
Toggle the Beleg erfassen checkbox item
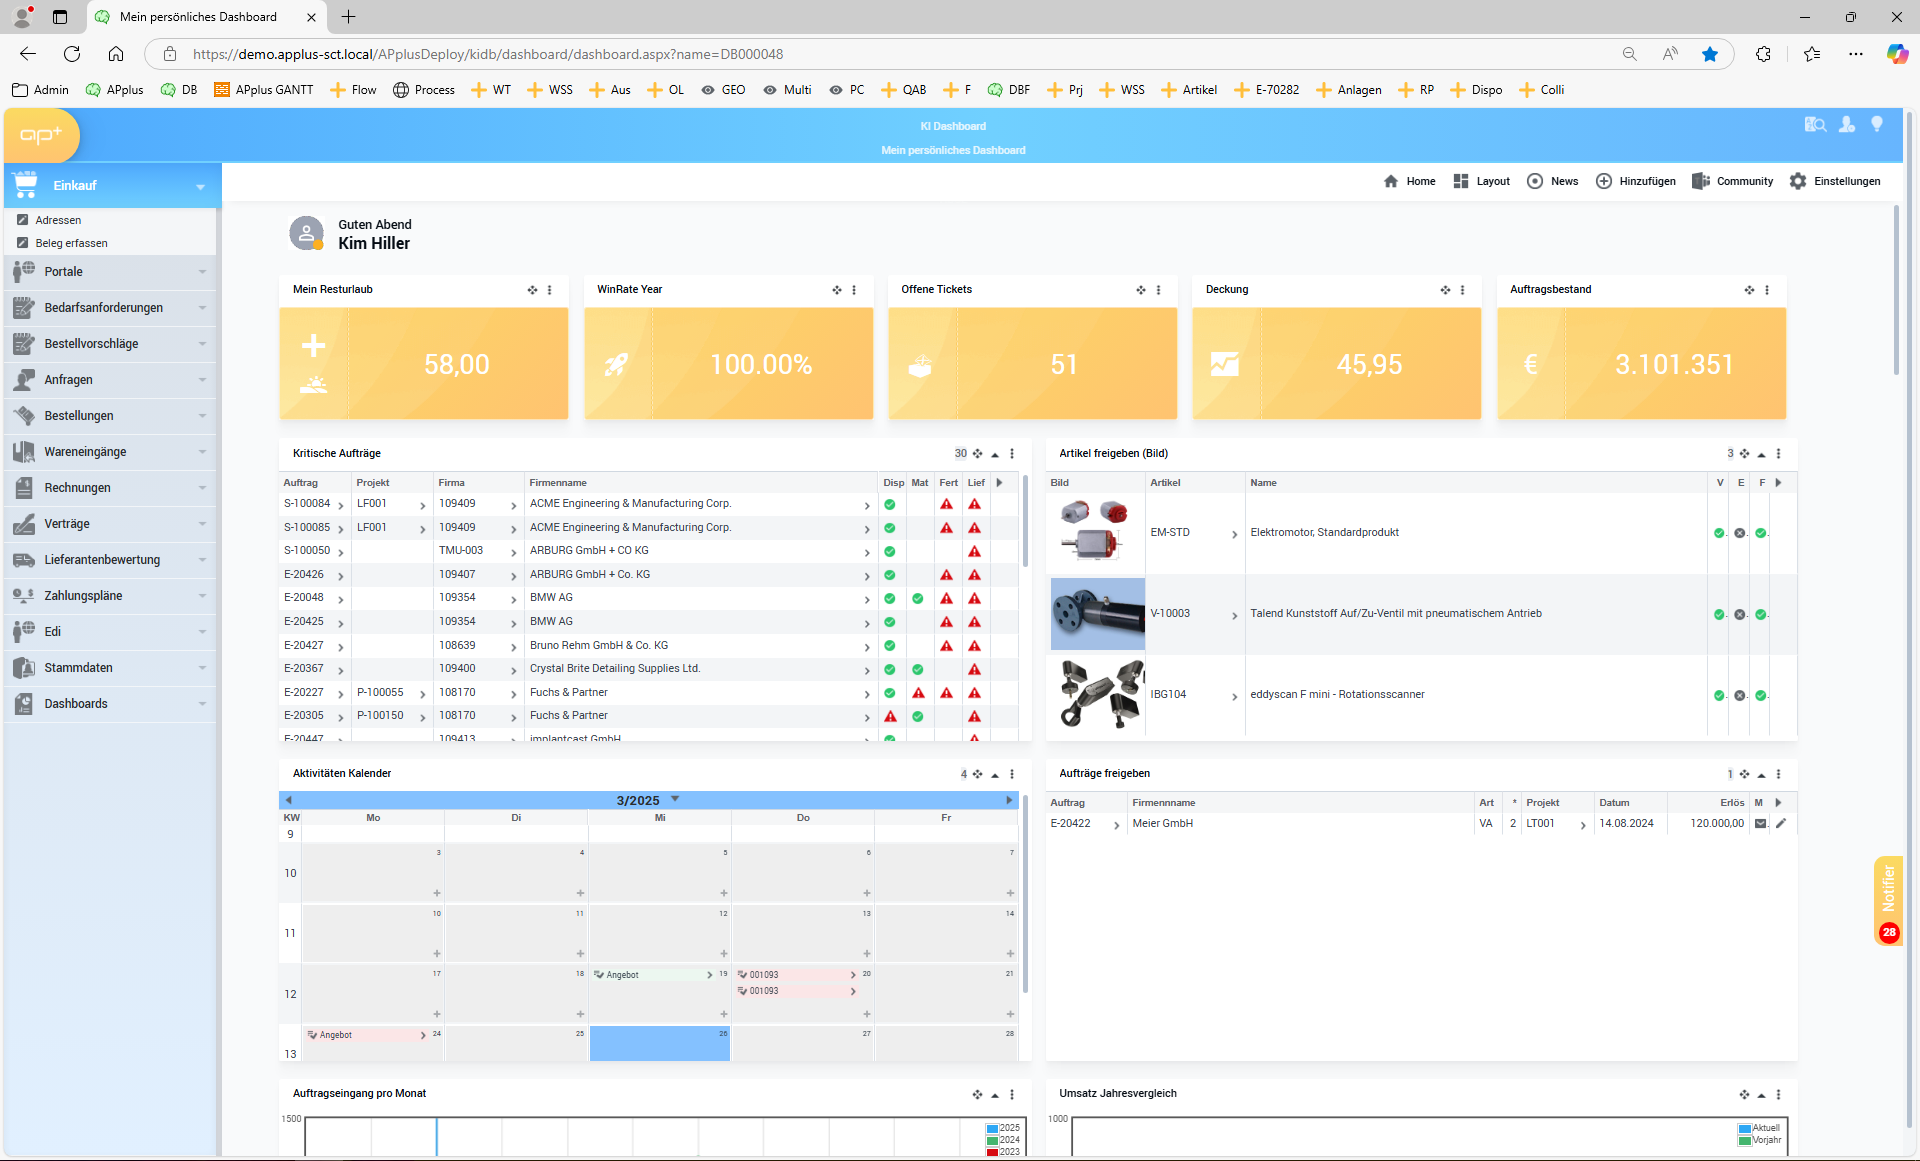click(23, 243)
